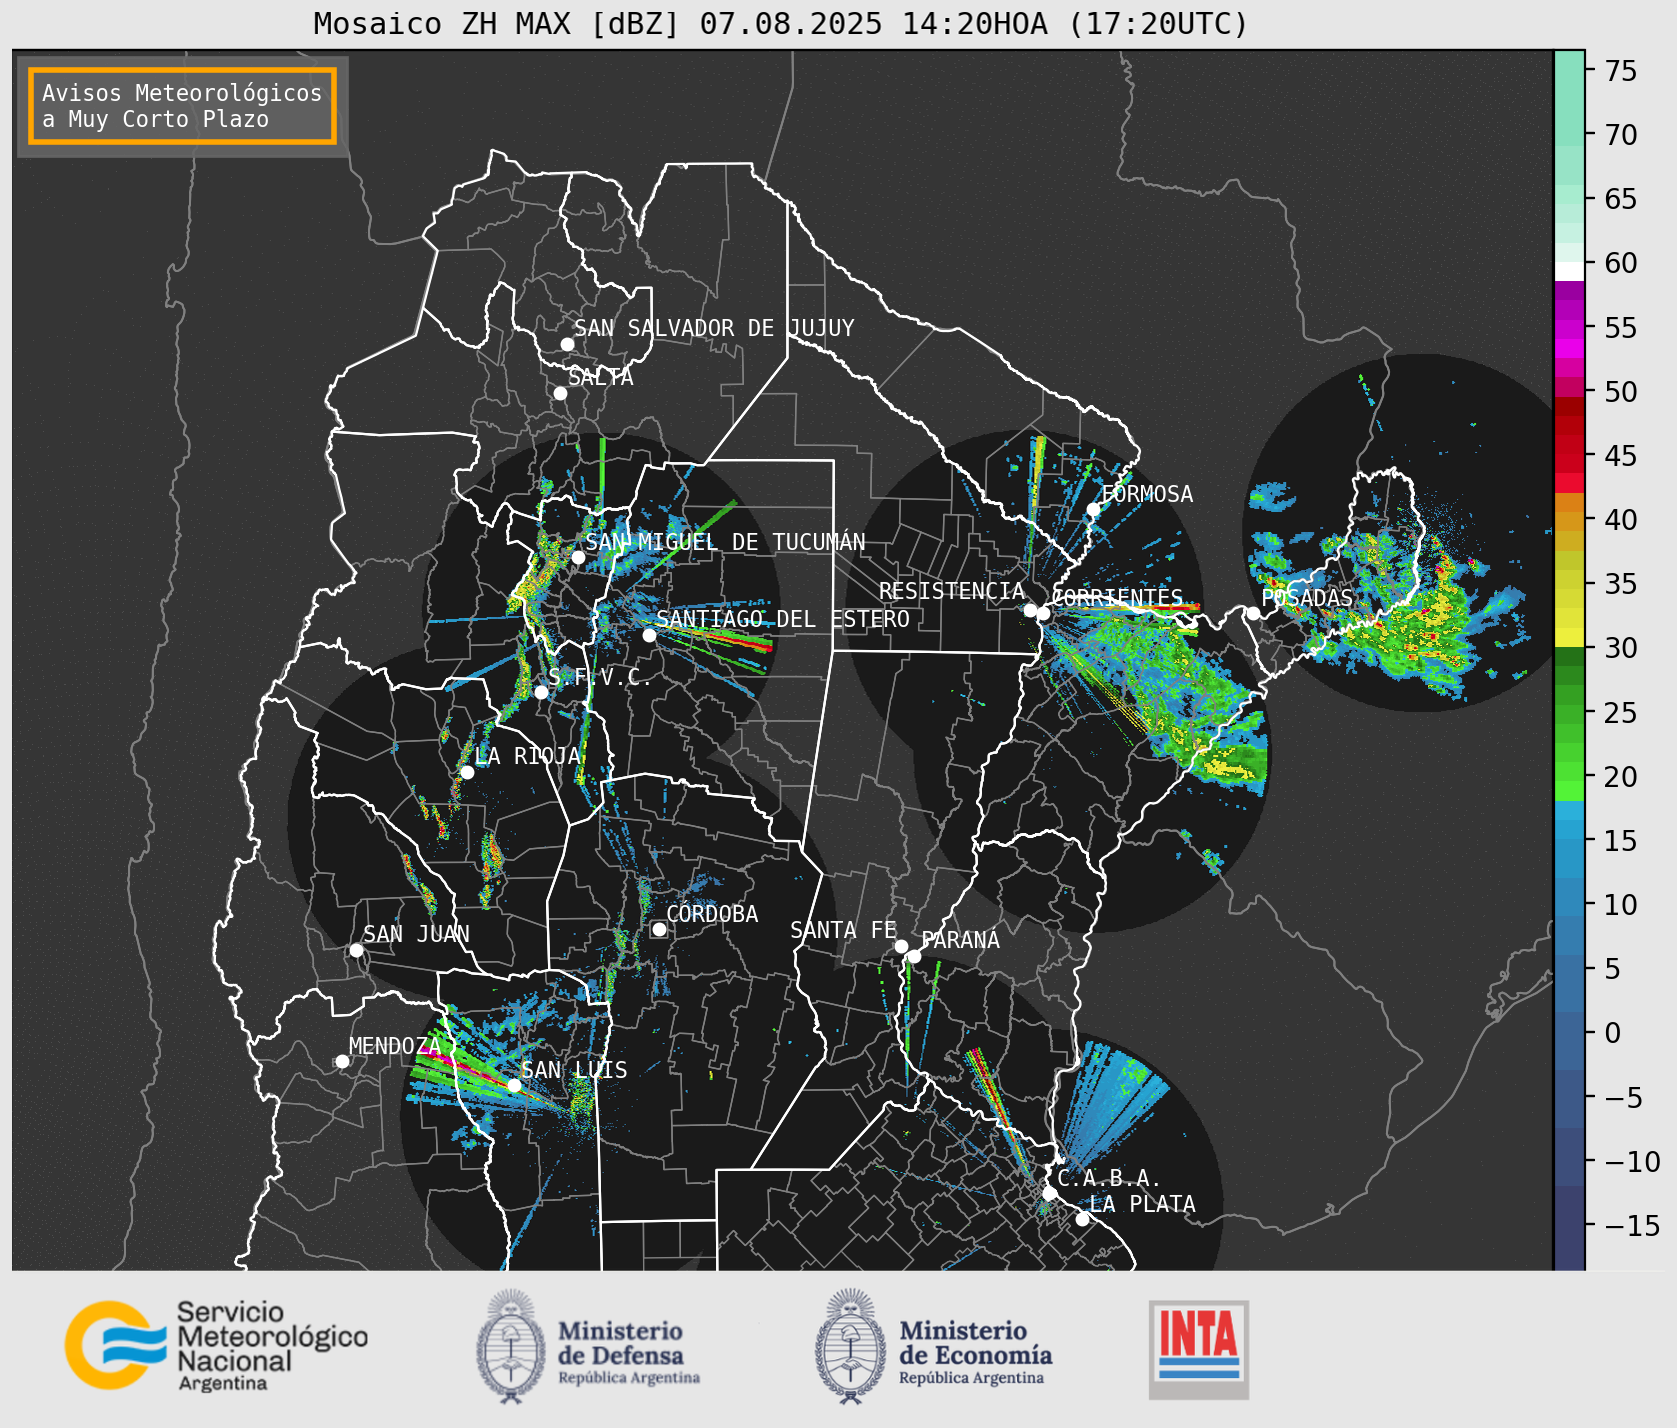This screenshot has height=1428, width=1677.
Task: Select the La Rioja city marker
Action: (467, 772)
